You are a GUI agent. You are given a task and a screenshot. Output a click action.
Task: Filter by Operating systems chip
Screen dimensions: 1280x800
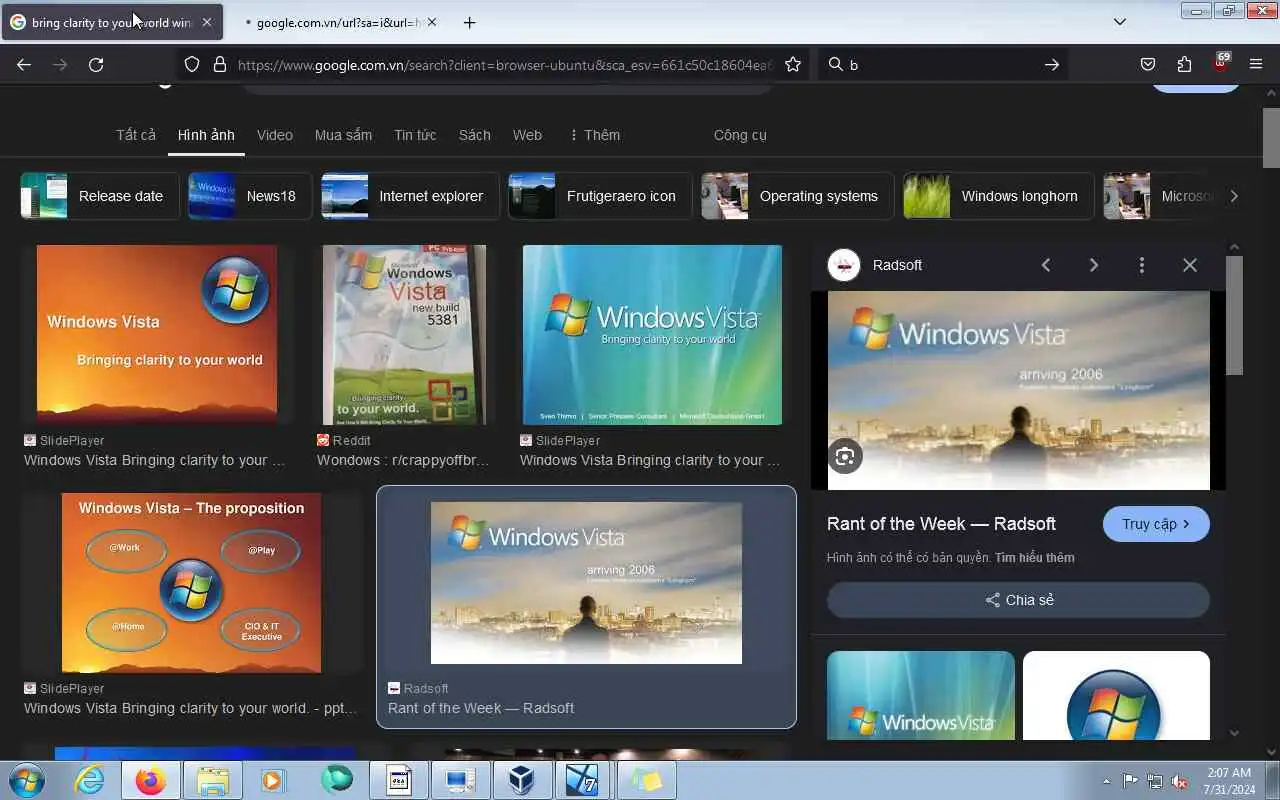[x=798, y=196]
